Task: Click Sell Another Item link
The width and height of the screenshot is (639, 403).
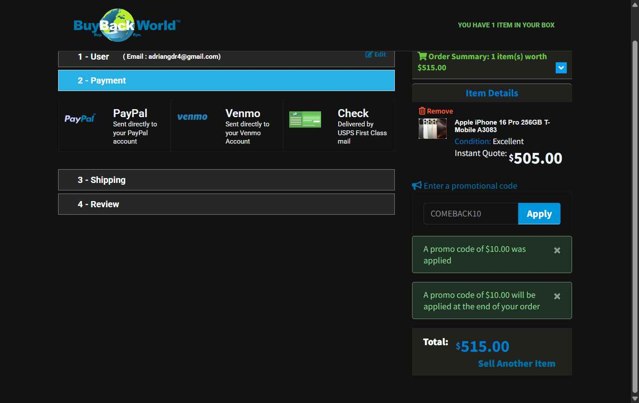Action: (516, 363)
